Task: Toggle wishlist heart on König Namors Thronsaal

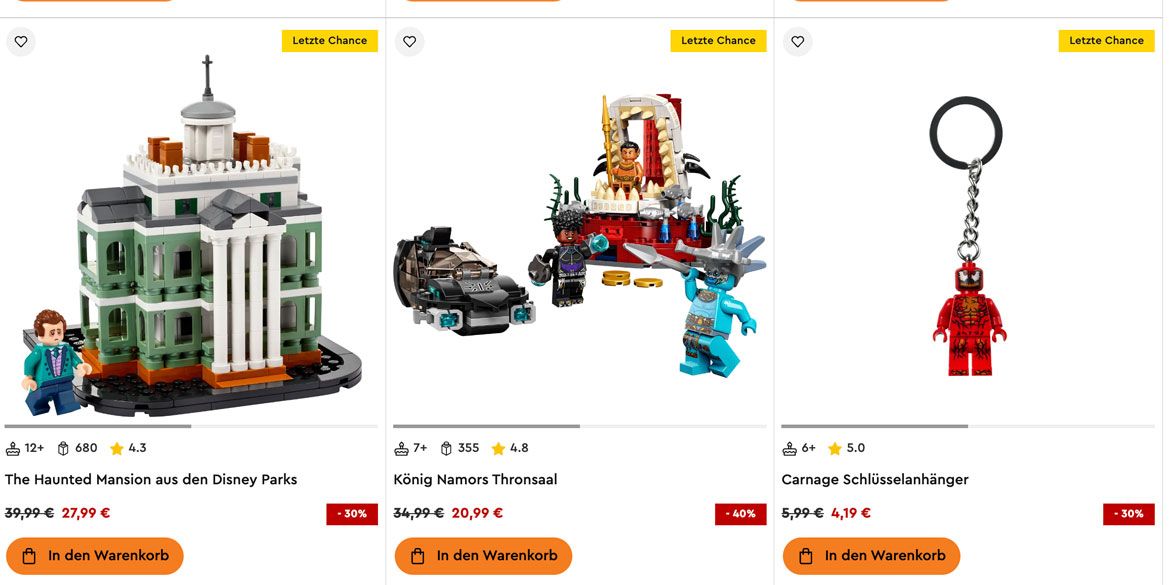Action: (410, 42)
